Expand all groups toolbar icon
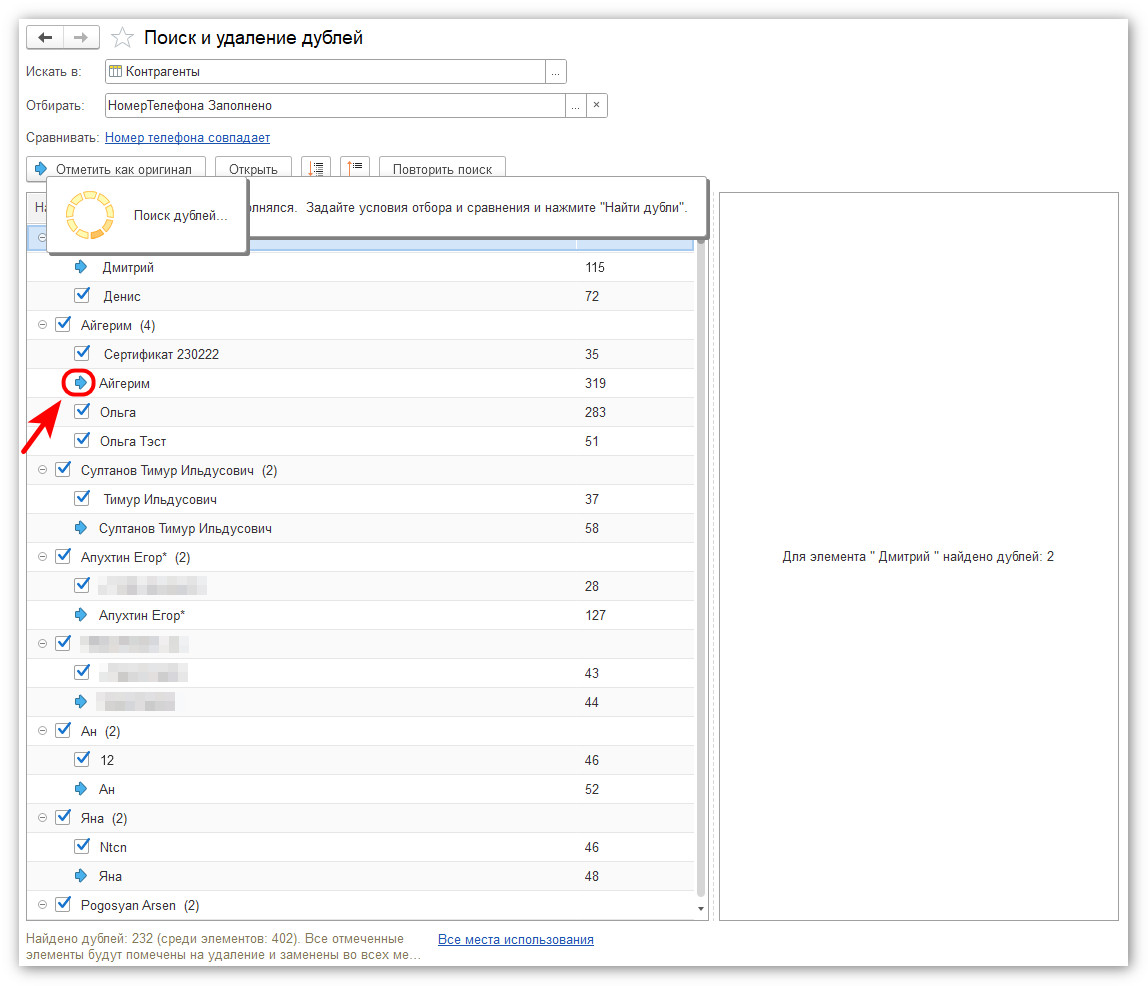 click(x=316, y=169)
